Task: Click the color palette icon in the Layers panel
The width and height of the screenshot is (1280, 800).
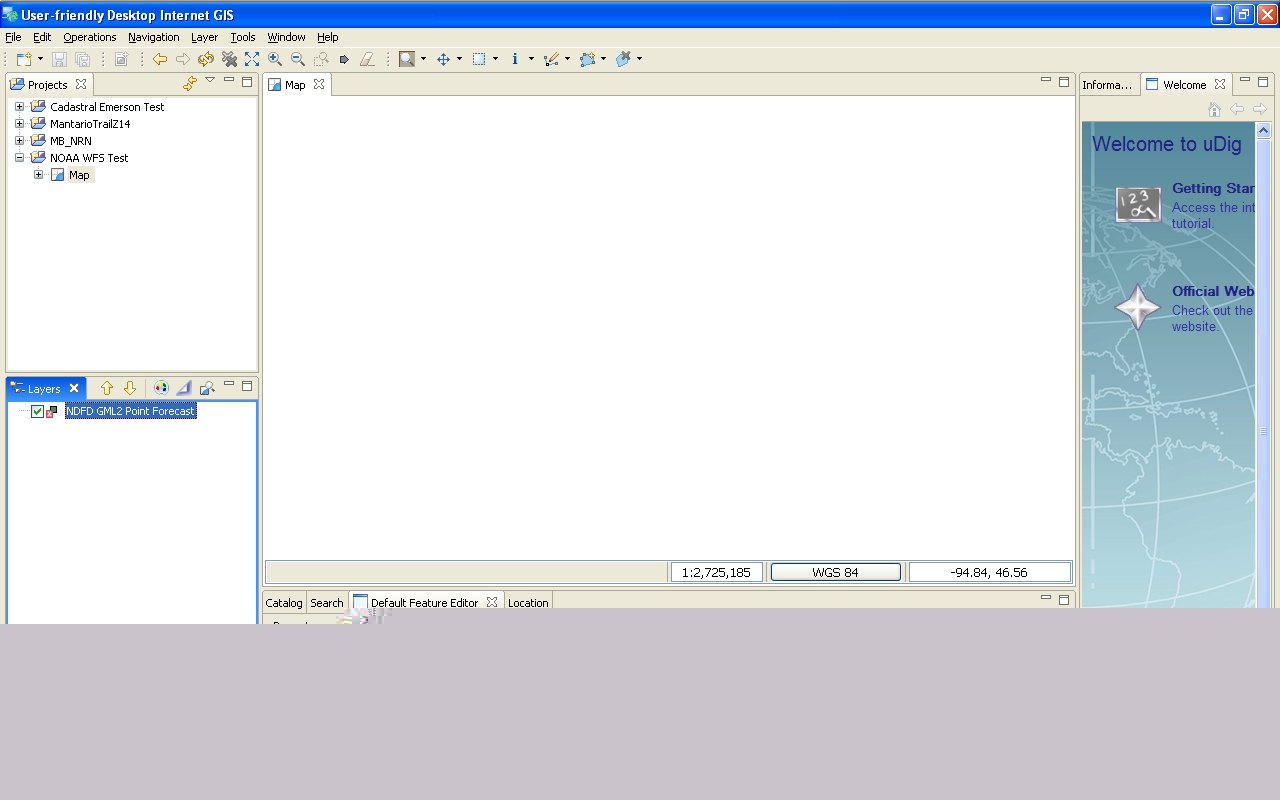Action: click(x=161, y=388)
